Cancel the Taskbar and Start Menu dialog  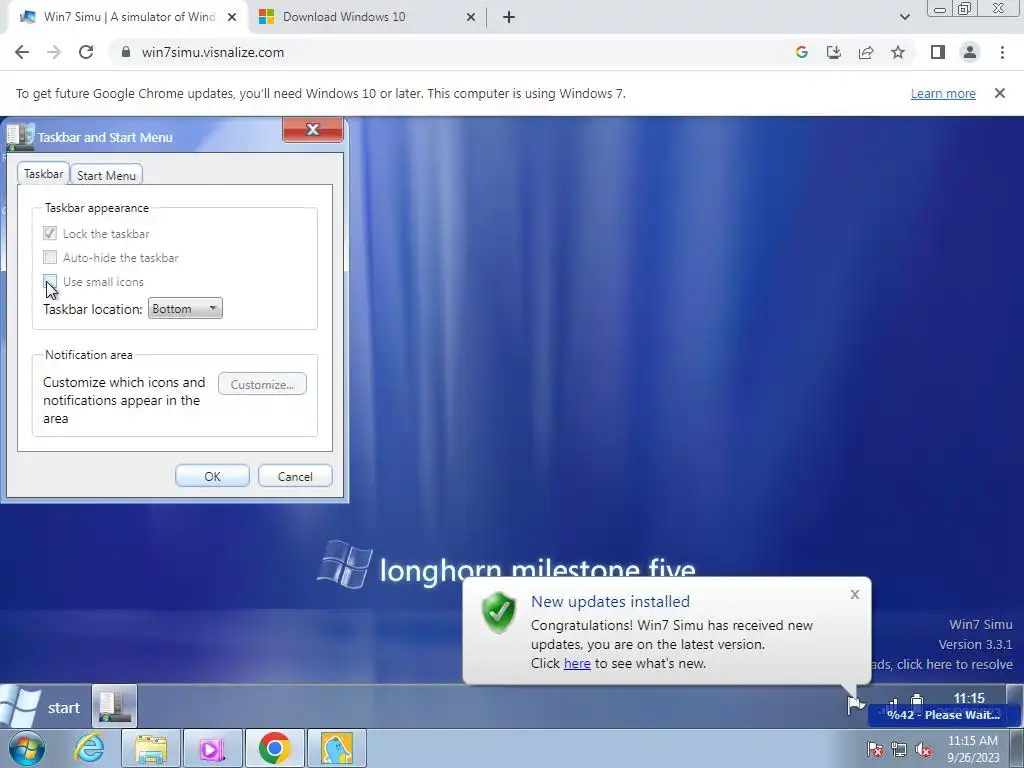[295, 476]
